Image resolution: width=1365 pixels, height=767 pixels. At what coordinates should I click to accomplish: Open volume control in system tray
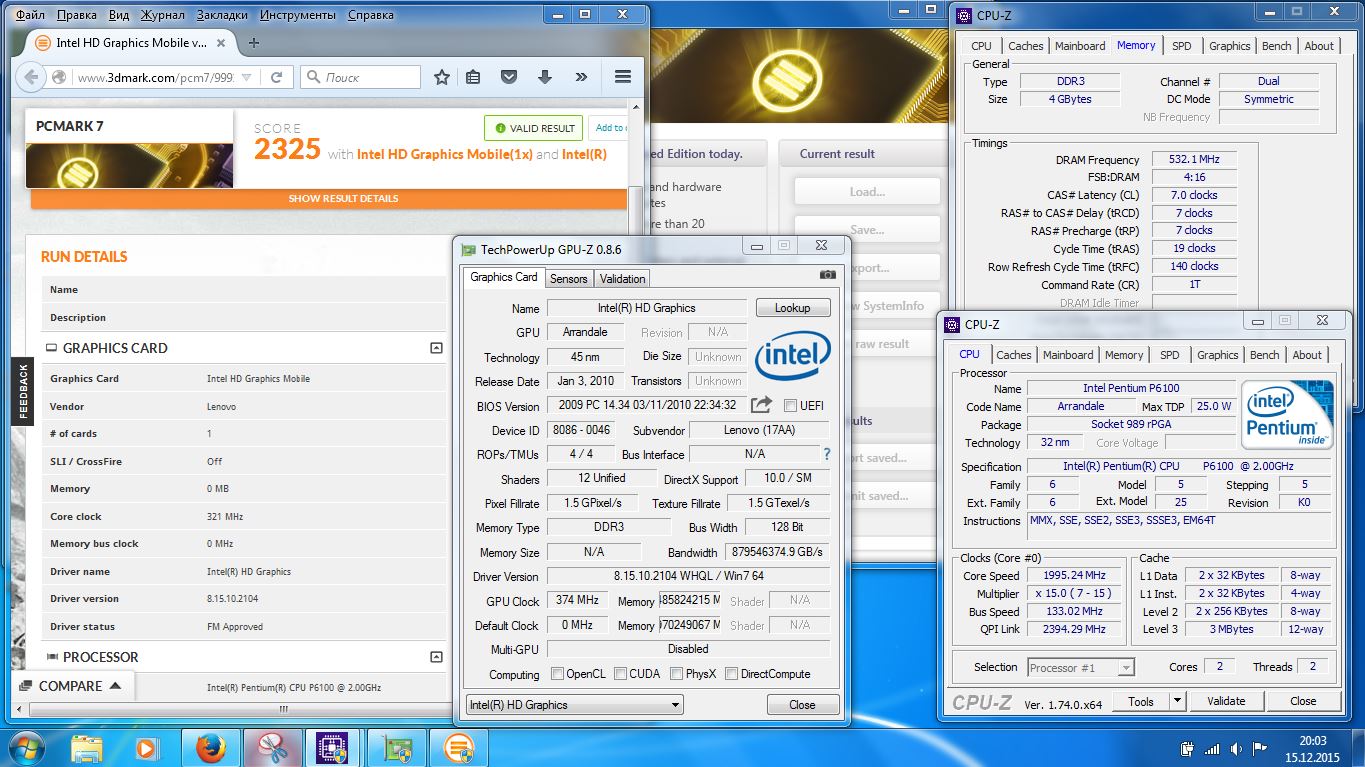[1235, 748]
